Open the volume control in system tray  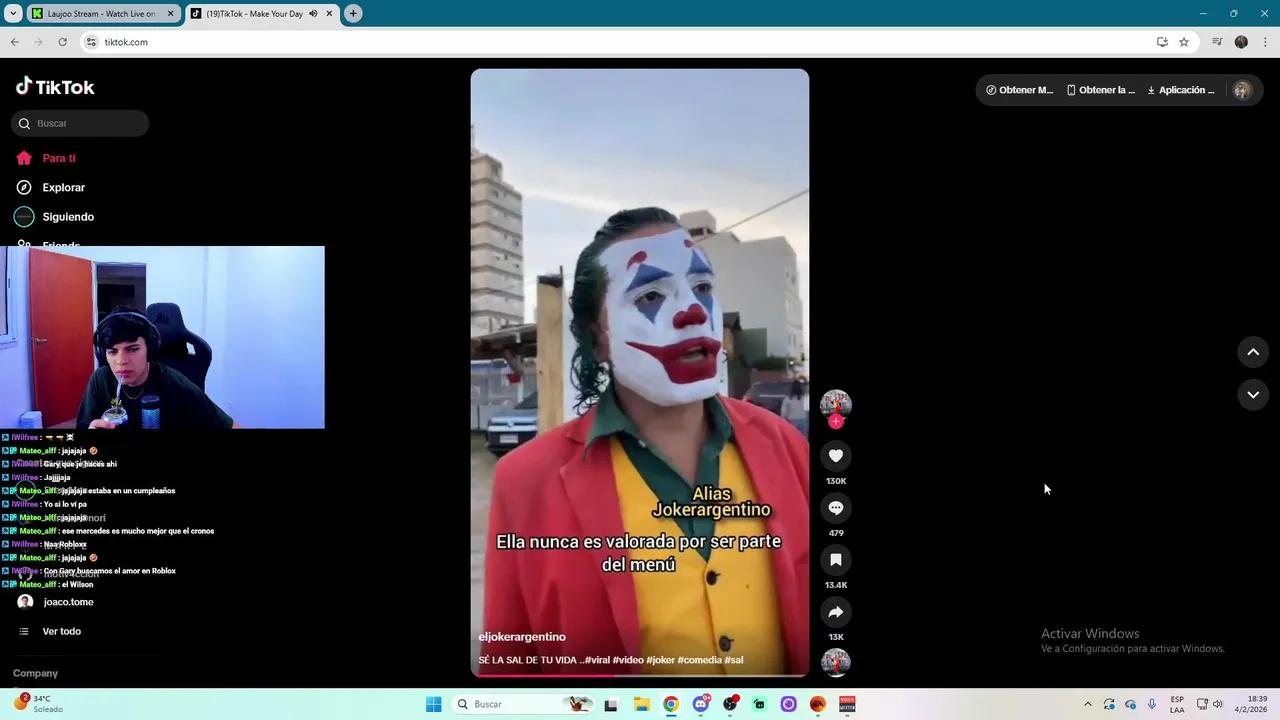[1218, 704]
